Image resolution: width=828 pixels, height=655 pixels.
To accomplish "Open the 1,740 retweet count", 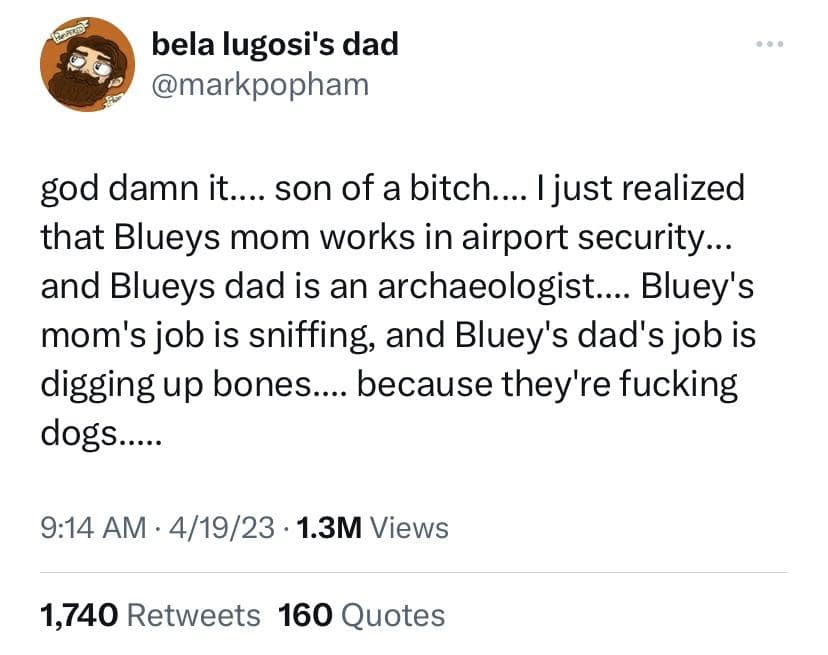I will coord(80,615).
